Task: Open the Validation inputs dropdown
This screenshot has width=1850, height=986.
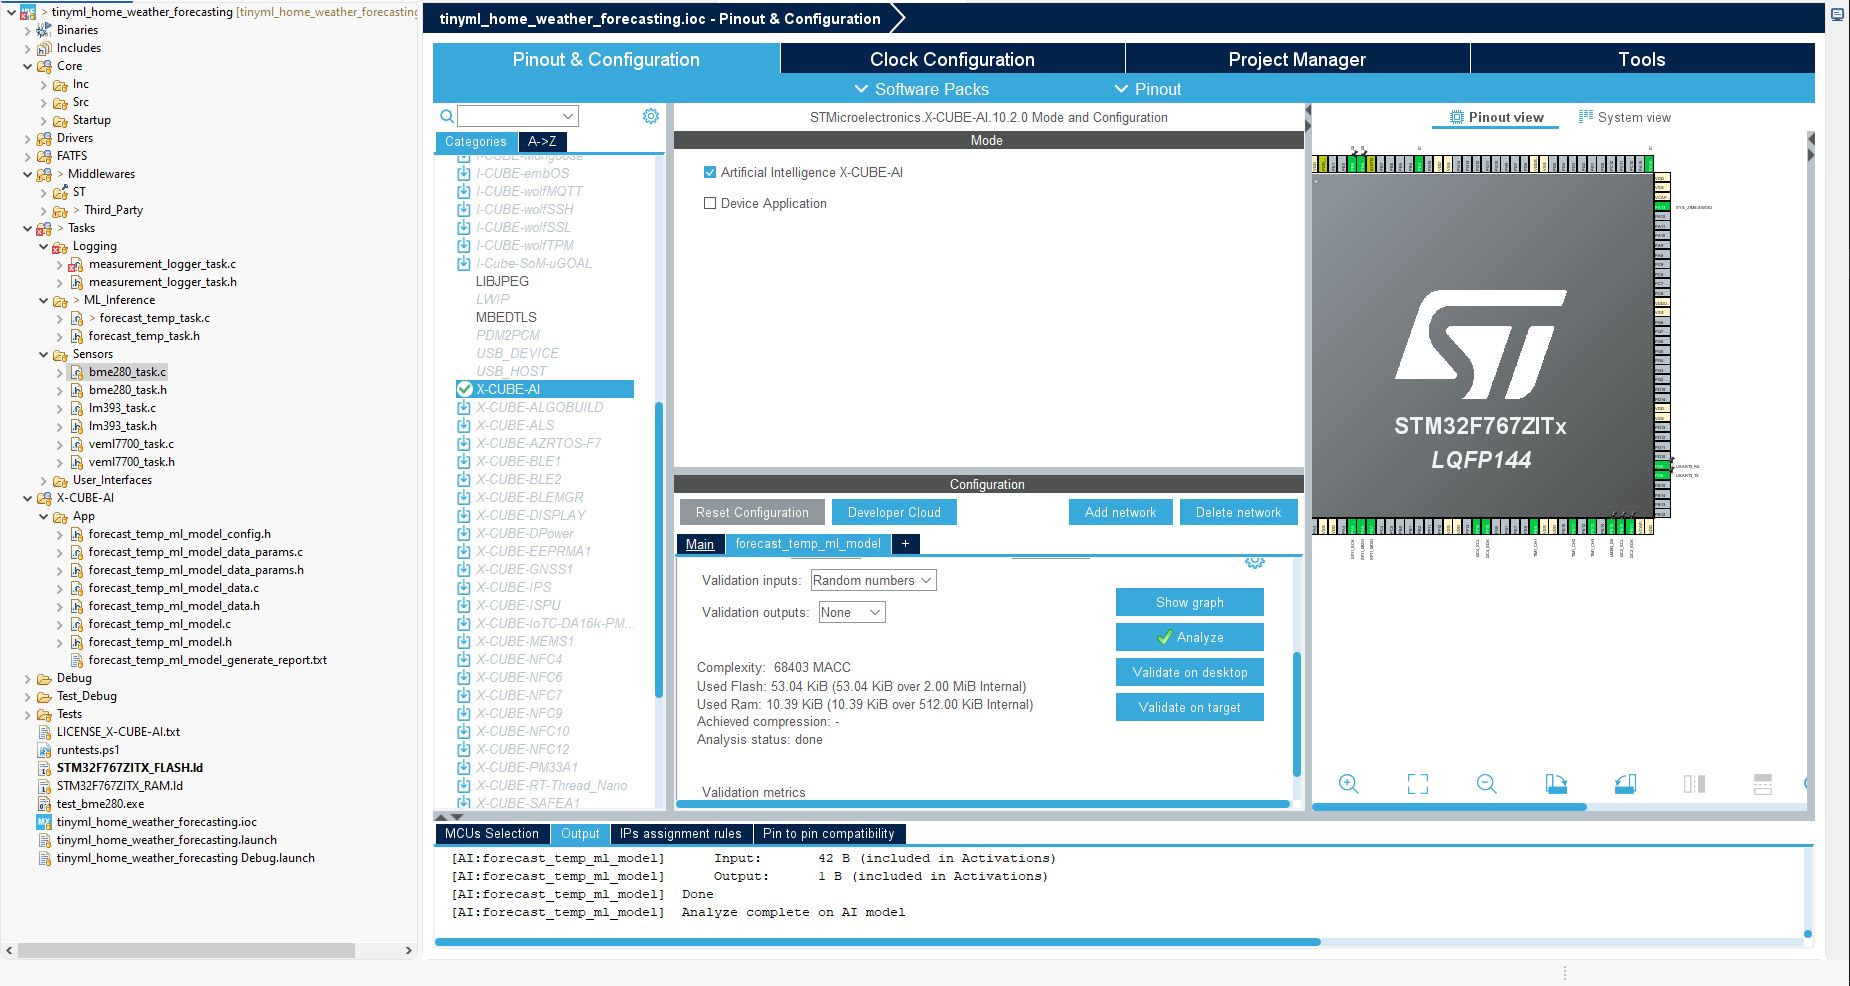Action: [873, 580]
